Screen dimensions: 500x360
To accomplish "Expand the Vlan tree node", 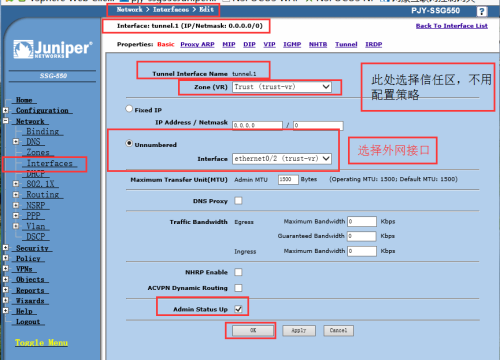I will click(x=16, y=226).
